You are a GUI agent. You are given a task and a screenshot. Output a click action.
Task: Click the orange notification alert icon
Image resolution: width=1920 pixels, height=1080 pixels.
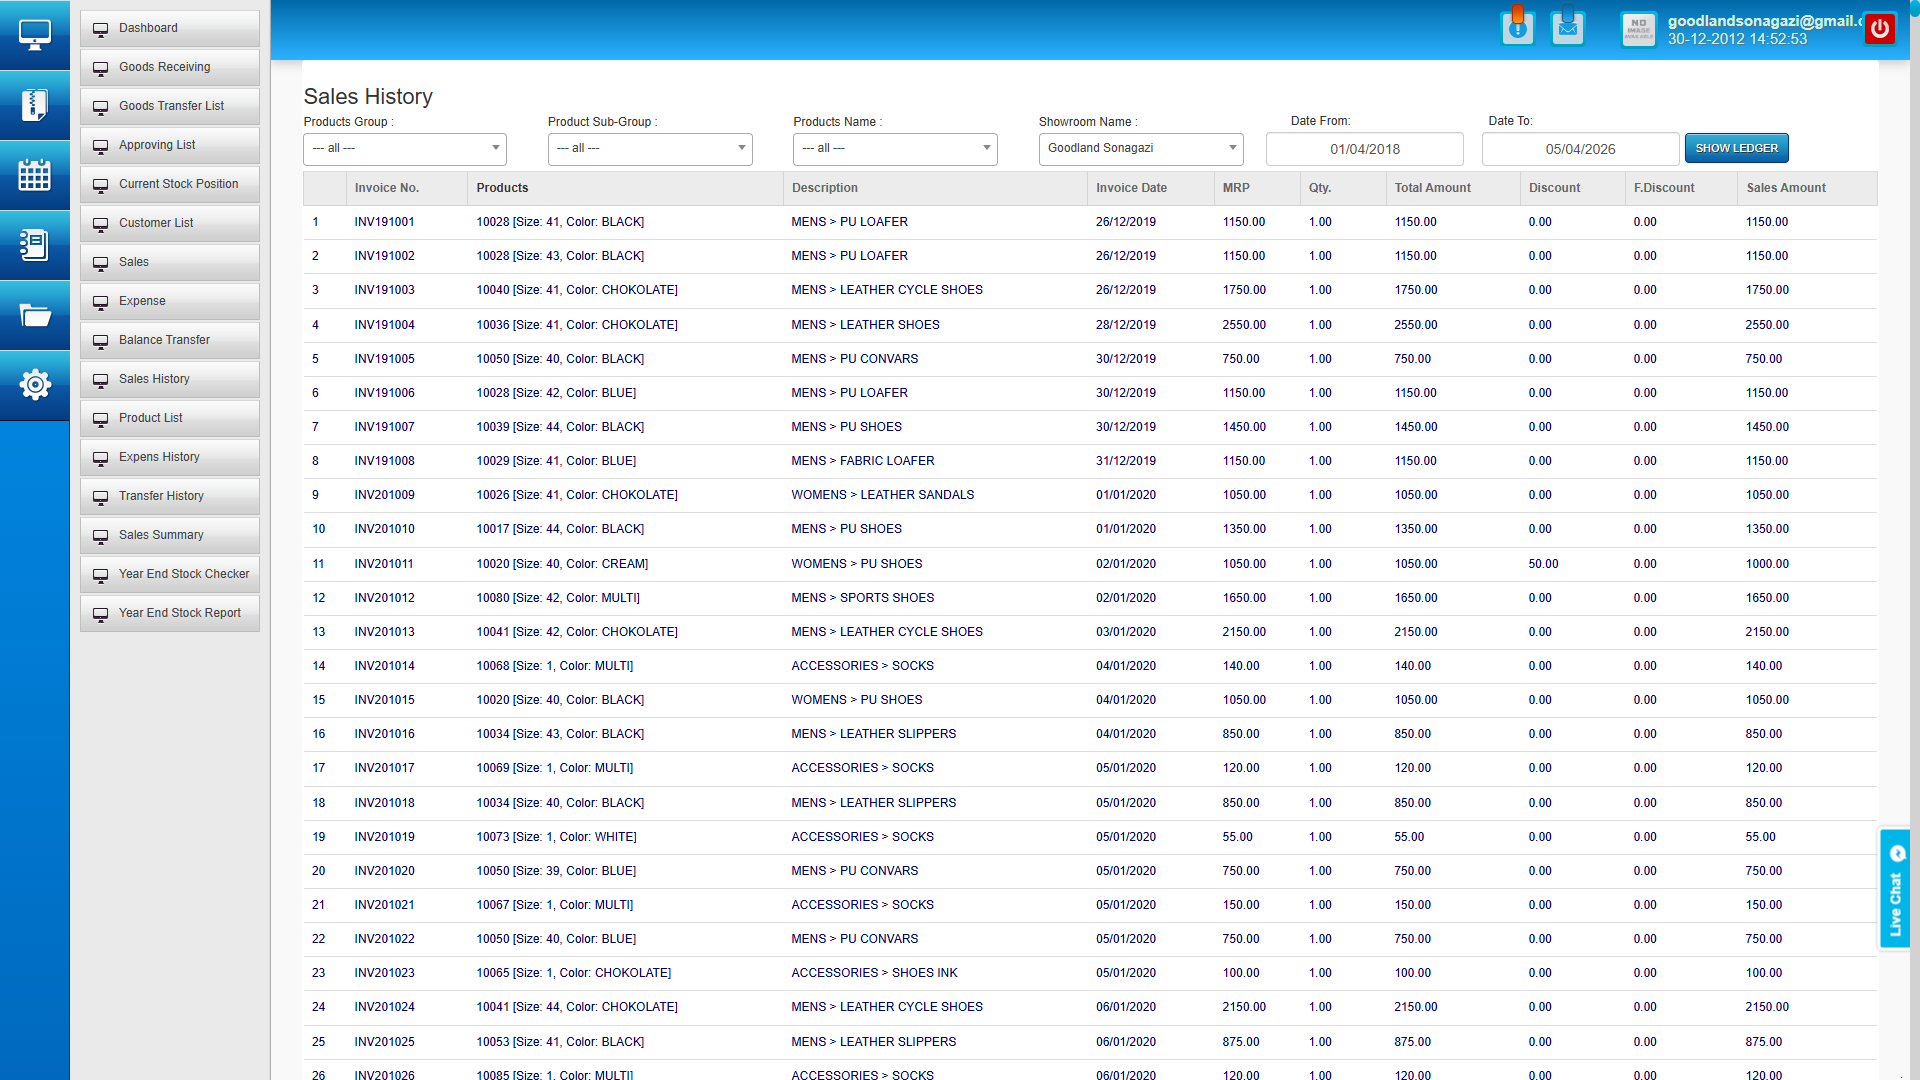1518,27
